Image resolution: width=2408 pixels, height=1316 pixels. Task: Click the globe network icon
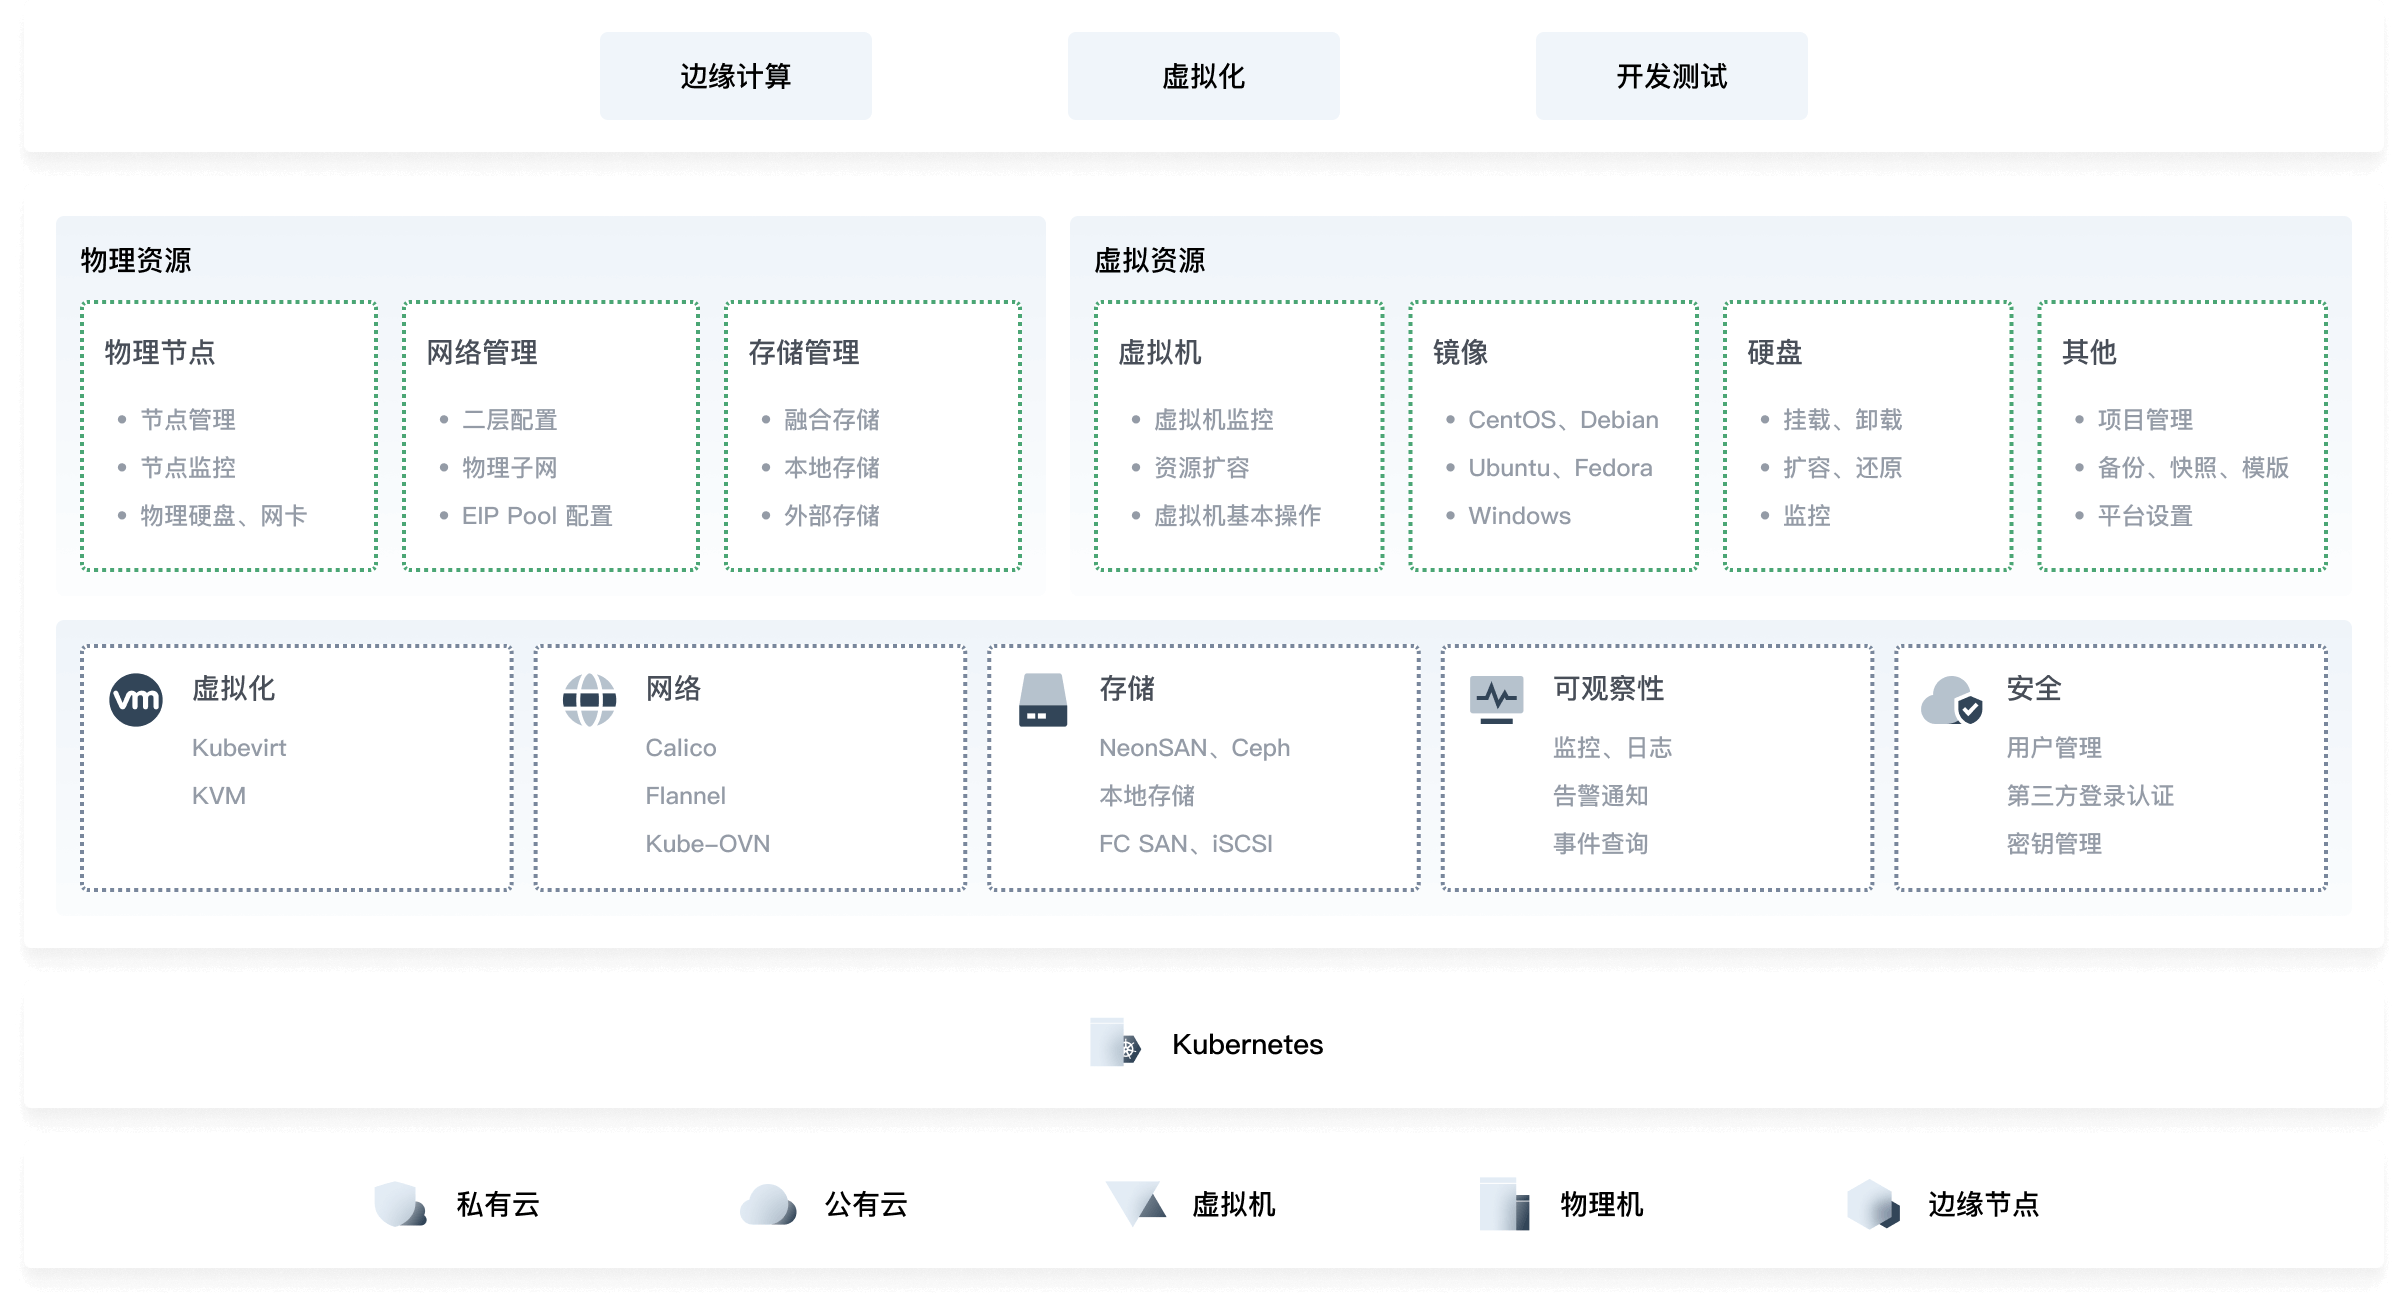[589, 700]
